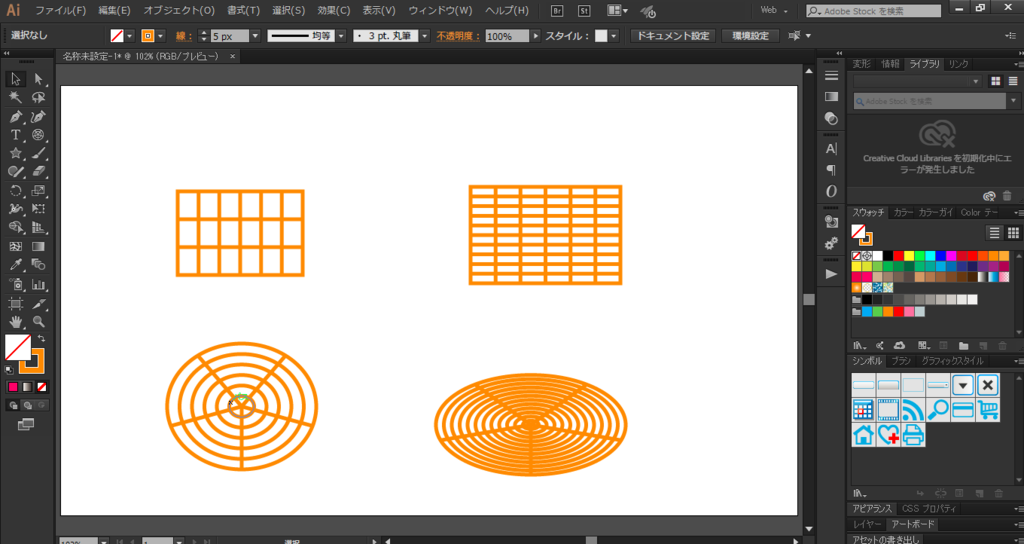Select the Shape Builder tool
The height and width of the screenshot is (544, 1024).
pos(16,228)
